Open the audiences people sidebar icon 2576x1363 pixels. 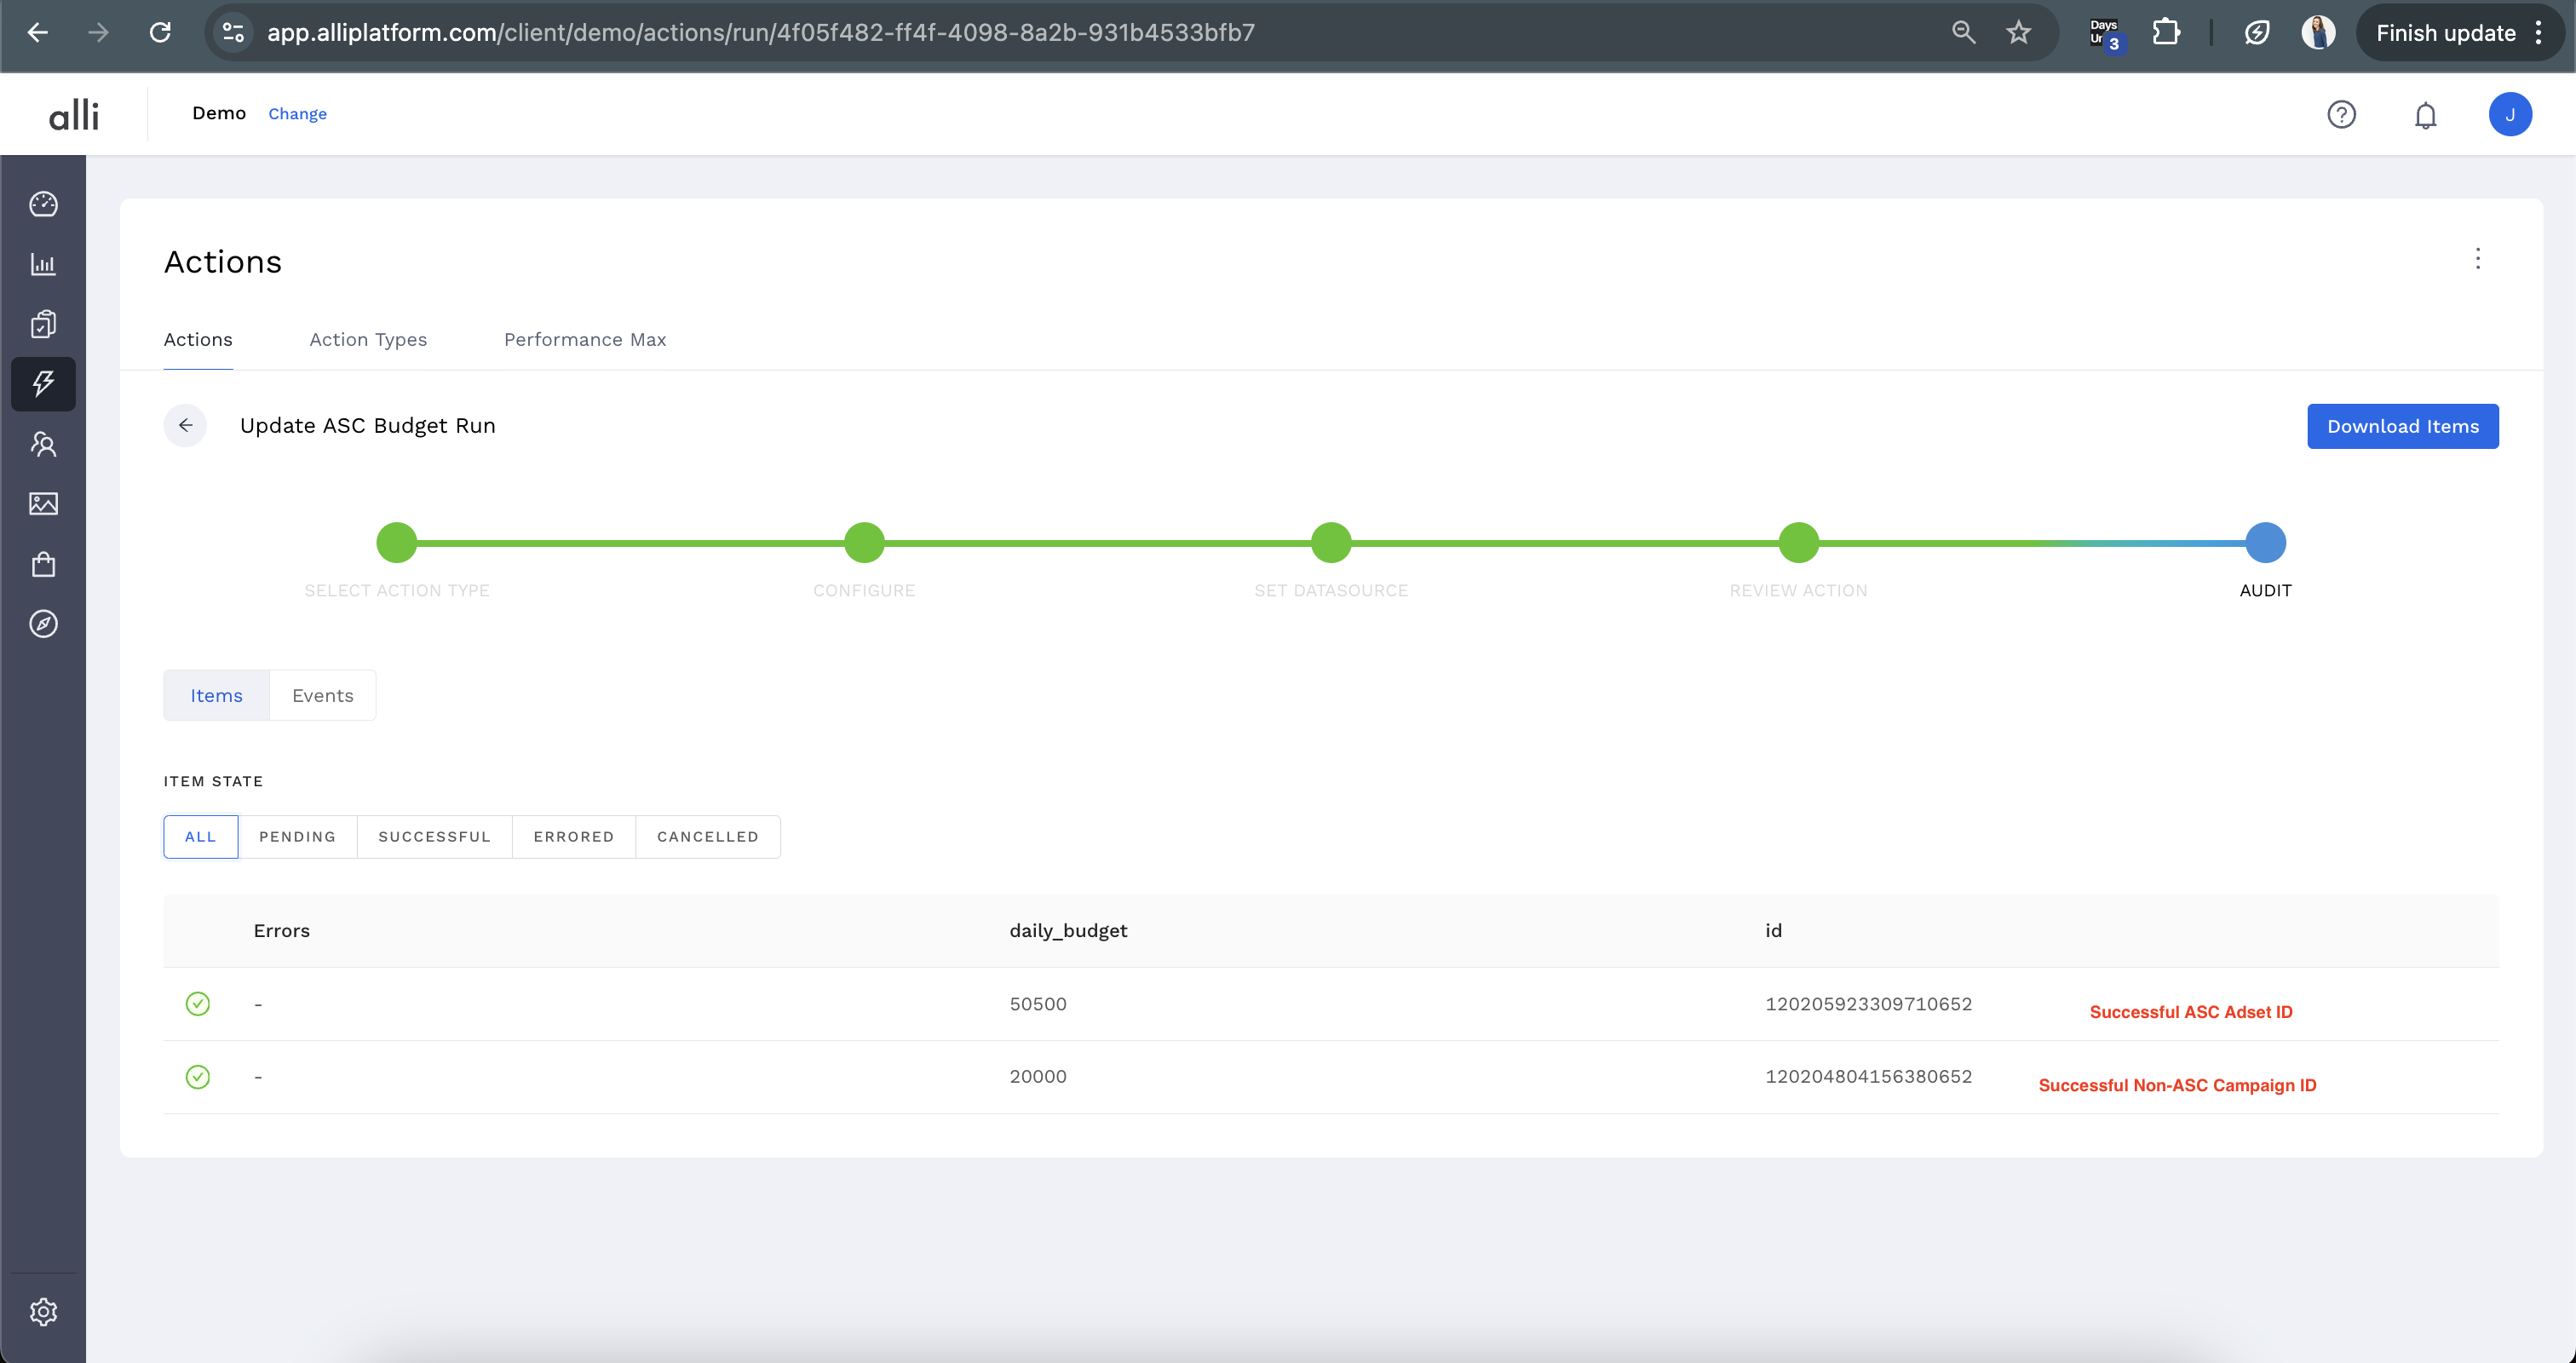(x=43, y=444)
